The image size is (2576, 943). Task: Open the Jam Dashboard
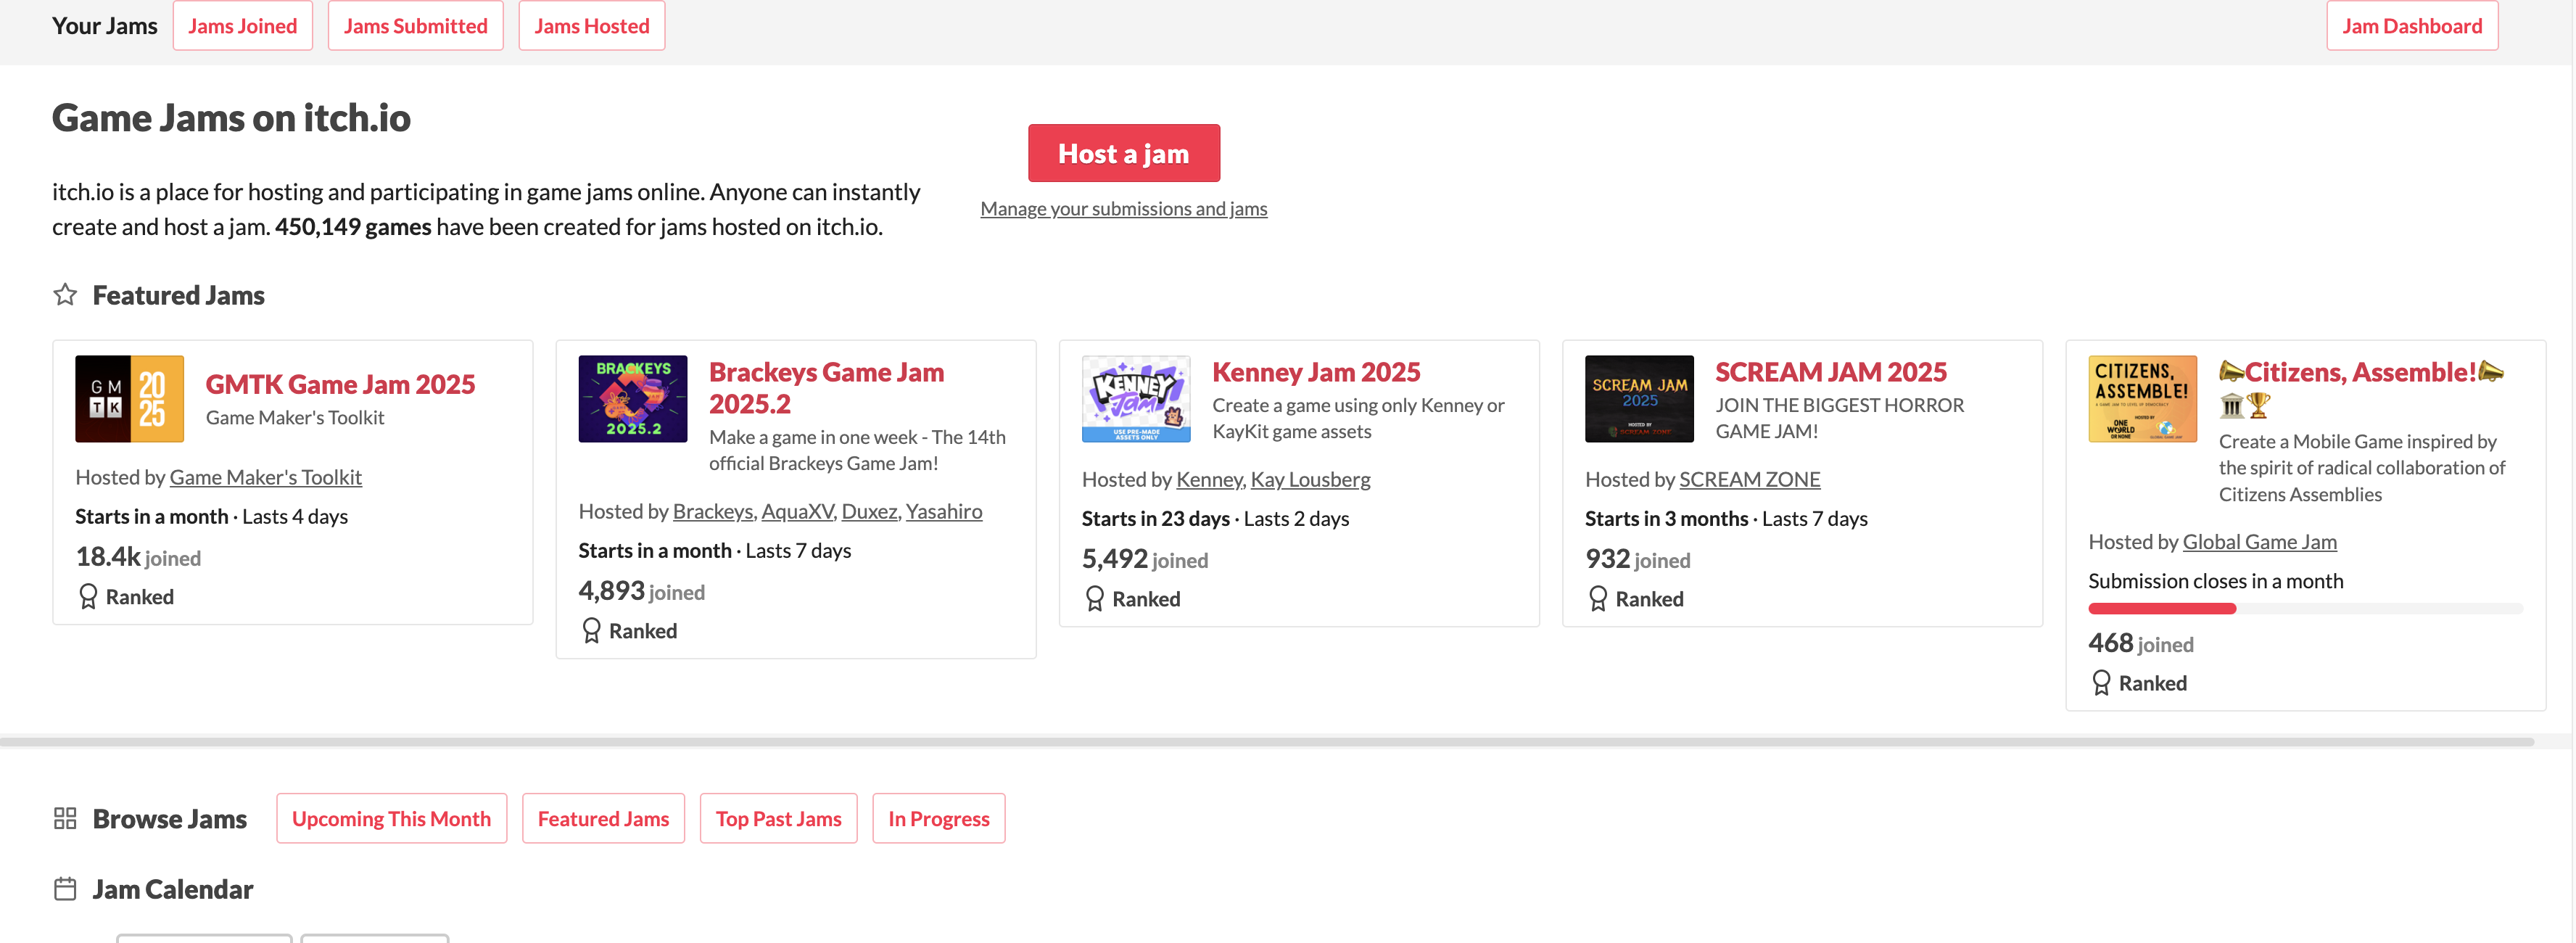click(x=2411, y=26)
